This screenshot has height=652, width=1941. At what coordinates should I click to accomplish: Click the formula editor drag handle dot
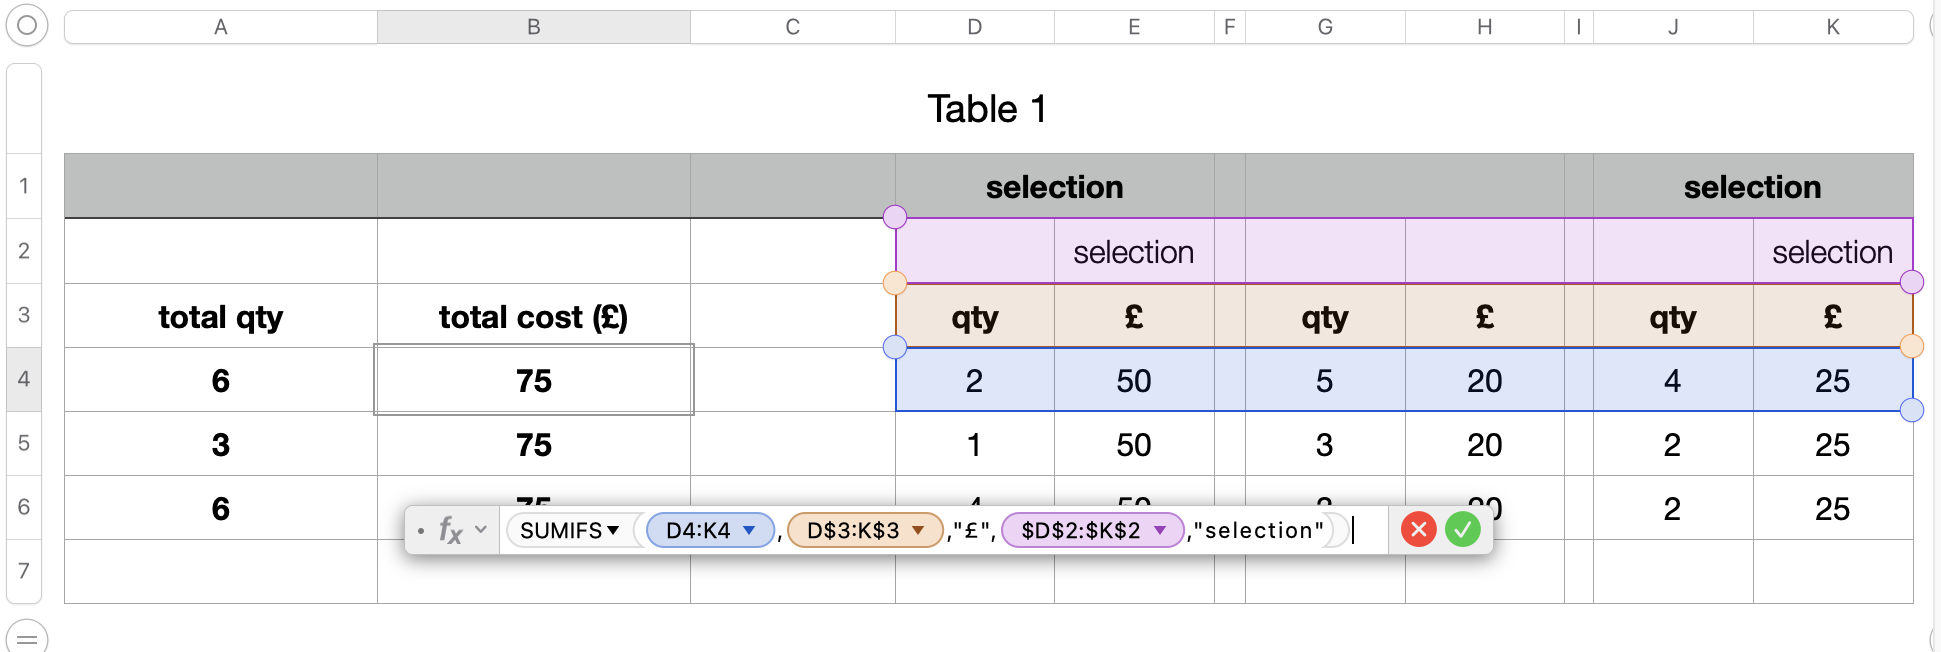coord(421,530)
